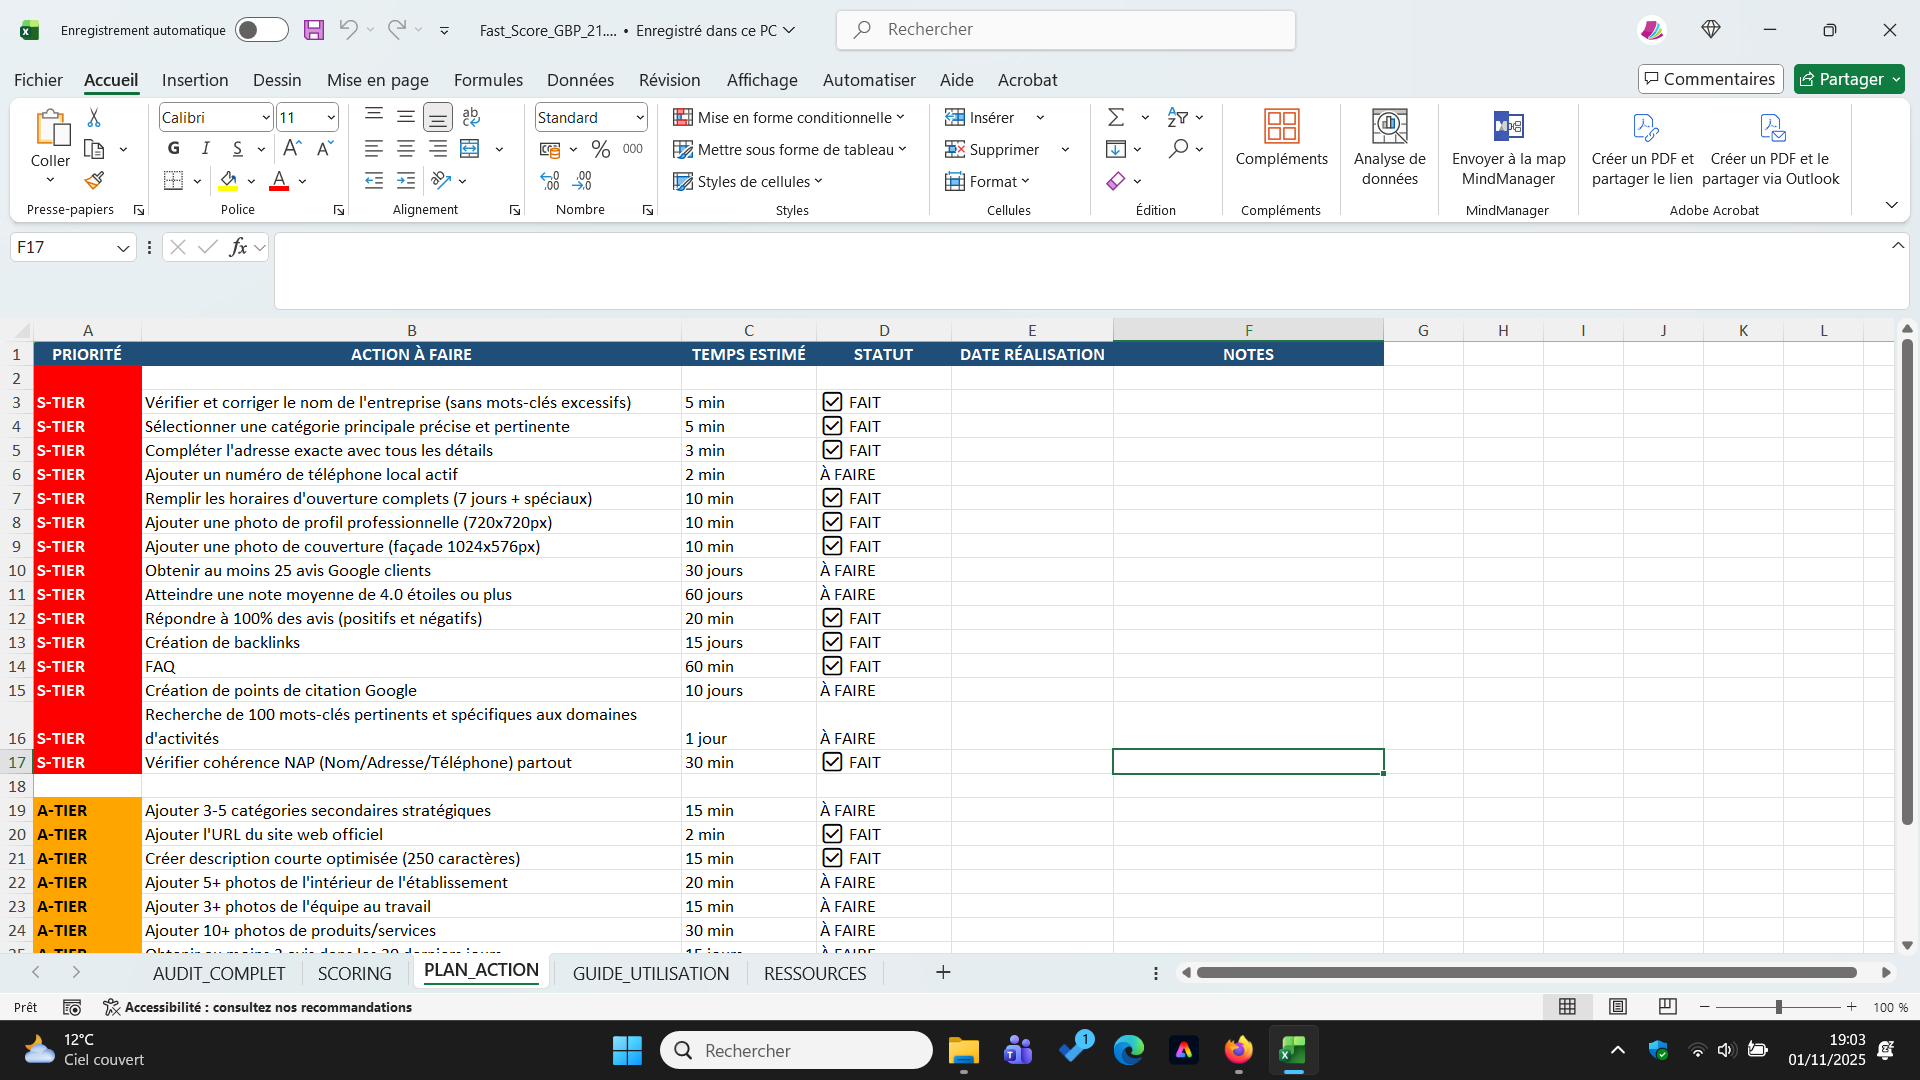Uncheck the FAIT checkbox on row 3
This screenshot has width=1920, height=1080.
click(x=832, y=402)
